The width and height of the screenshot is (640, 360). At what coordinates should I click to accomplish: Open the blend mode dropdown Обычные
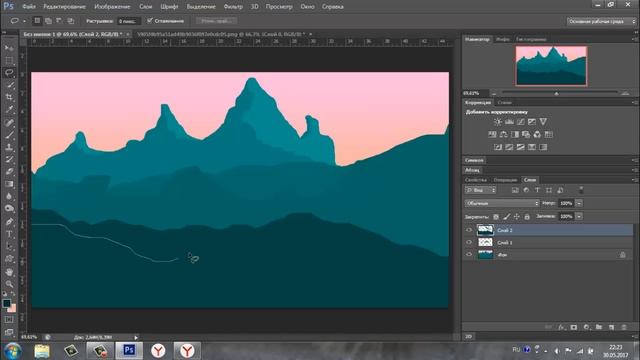pyautogui.click(x=502, y=203)
